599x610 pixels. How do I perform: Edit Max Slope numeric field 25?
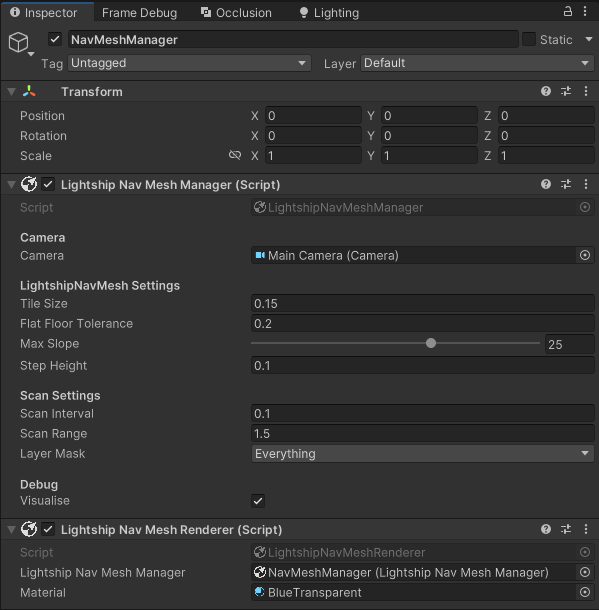569,344
